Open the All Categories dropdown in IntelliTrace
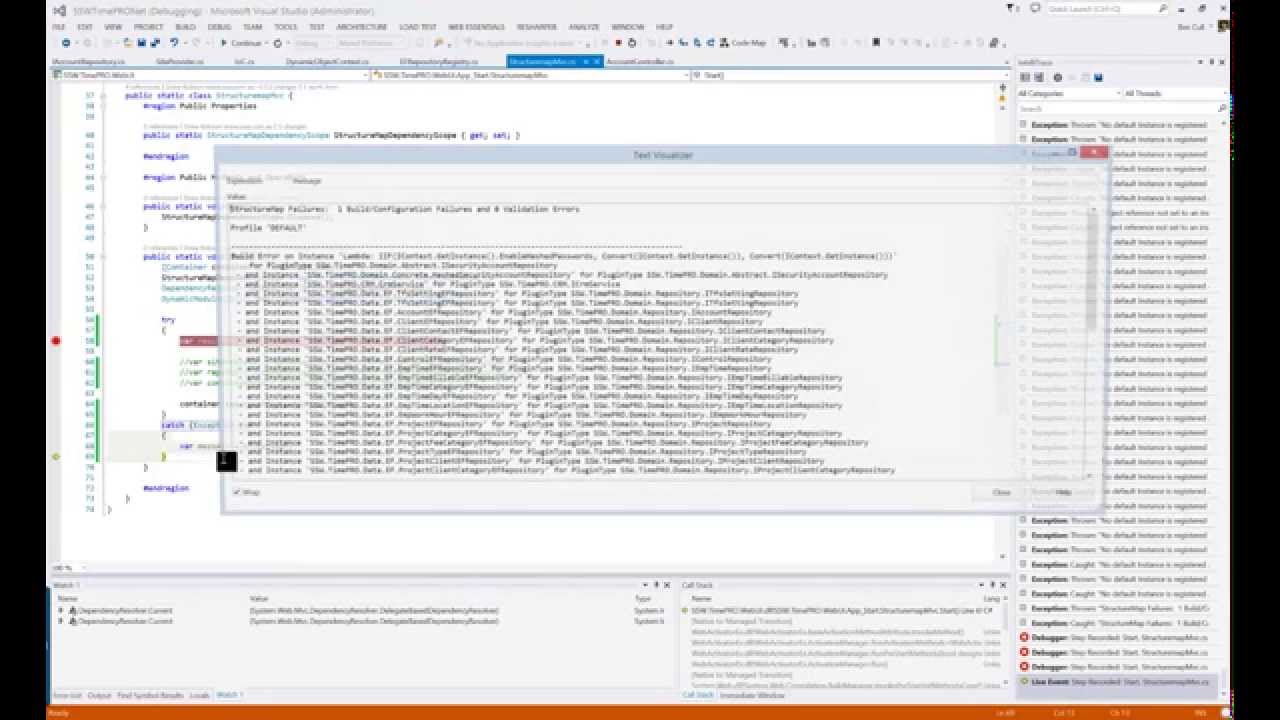1280x720 pixels. [1118, 92]
